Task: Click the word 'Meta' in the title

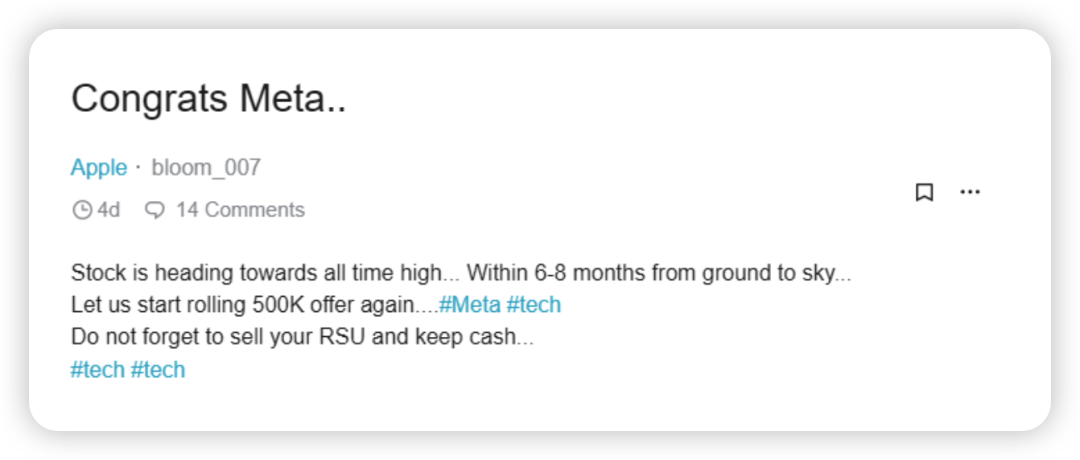Action: click(x=293, y=98)
